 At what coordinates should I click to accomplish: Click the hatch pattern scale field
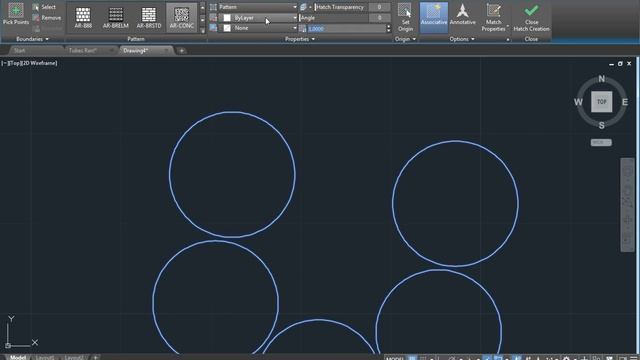347,29
